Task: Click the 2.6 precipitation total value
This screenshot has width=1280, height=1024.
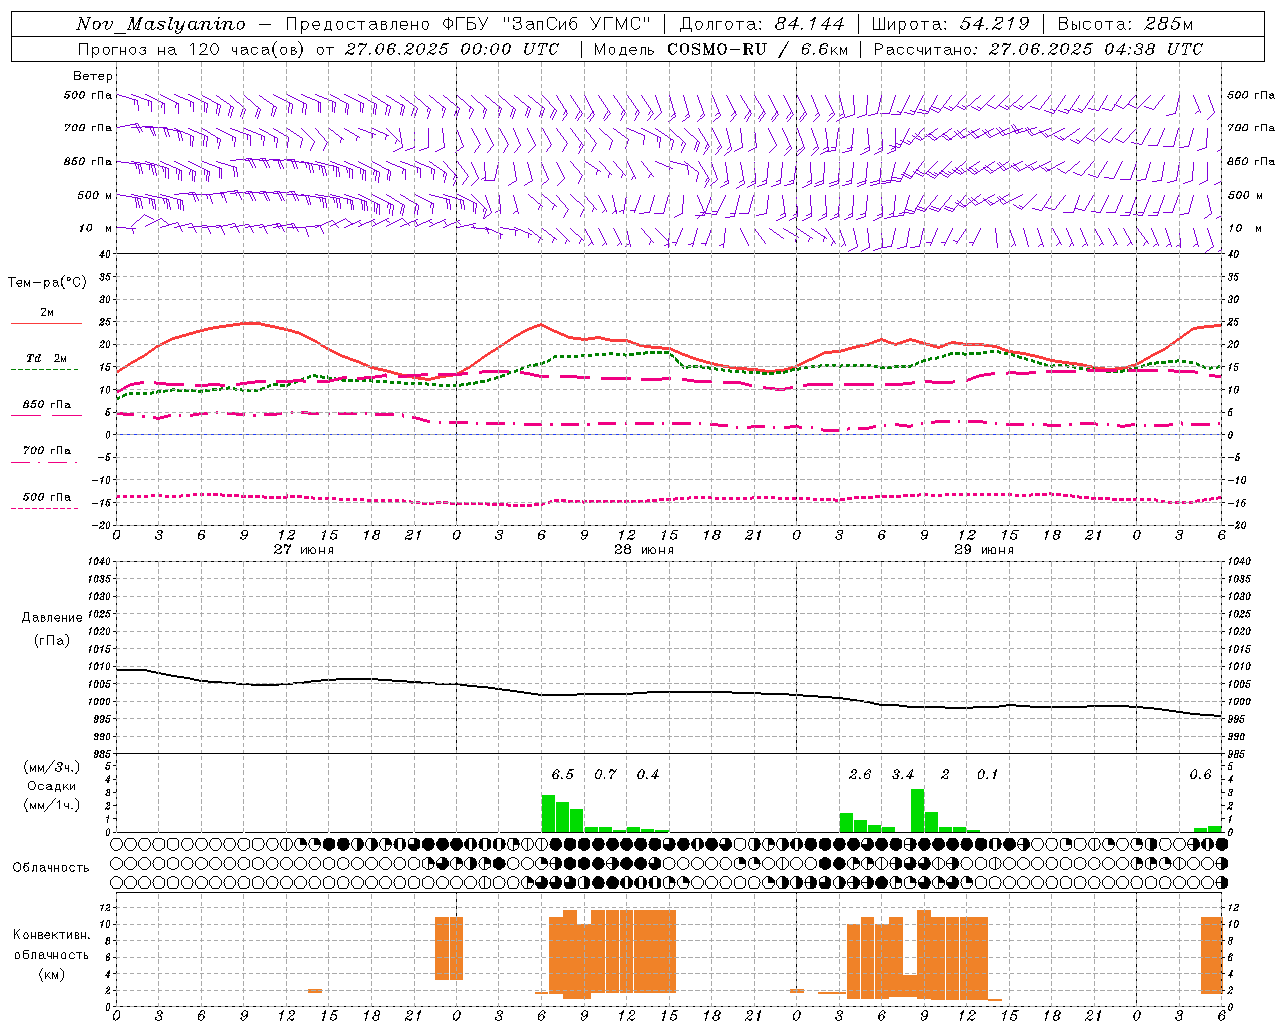Action: (860, 775)
